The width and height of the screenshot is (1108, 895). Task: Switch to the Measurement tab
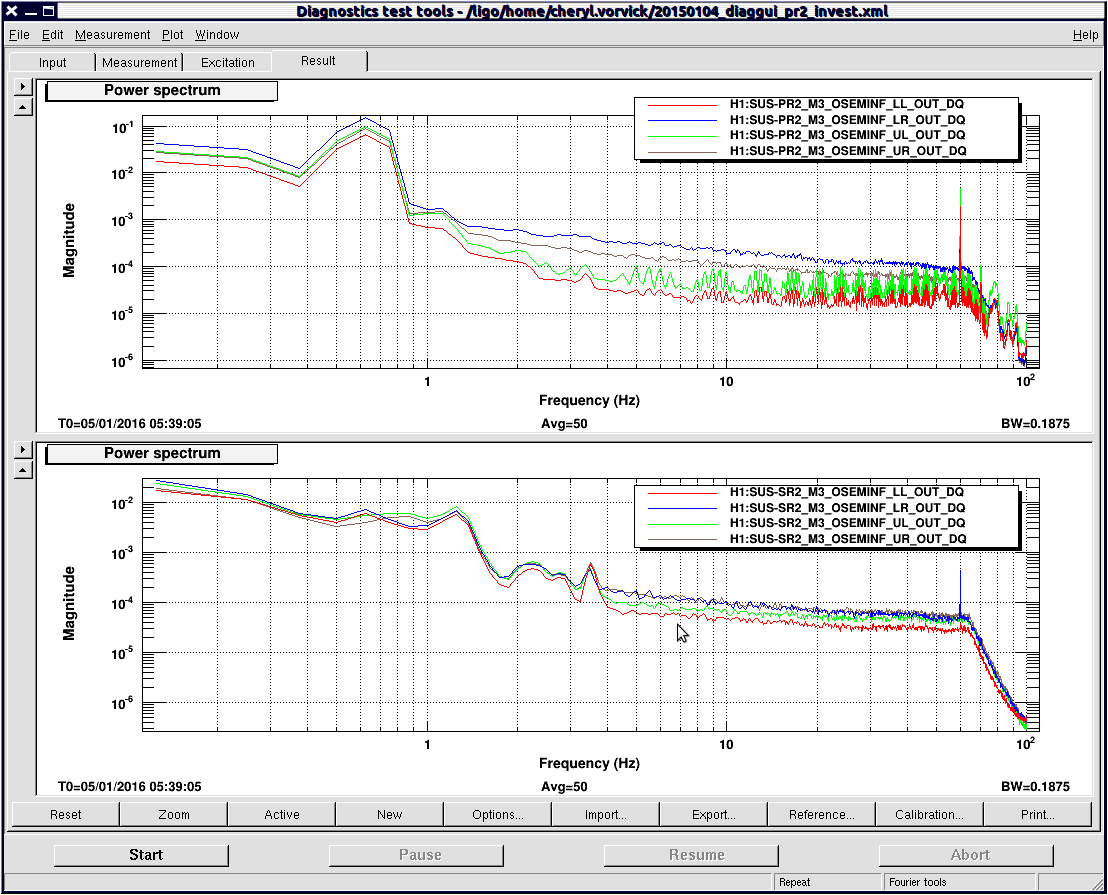click(x=139, y=62)
